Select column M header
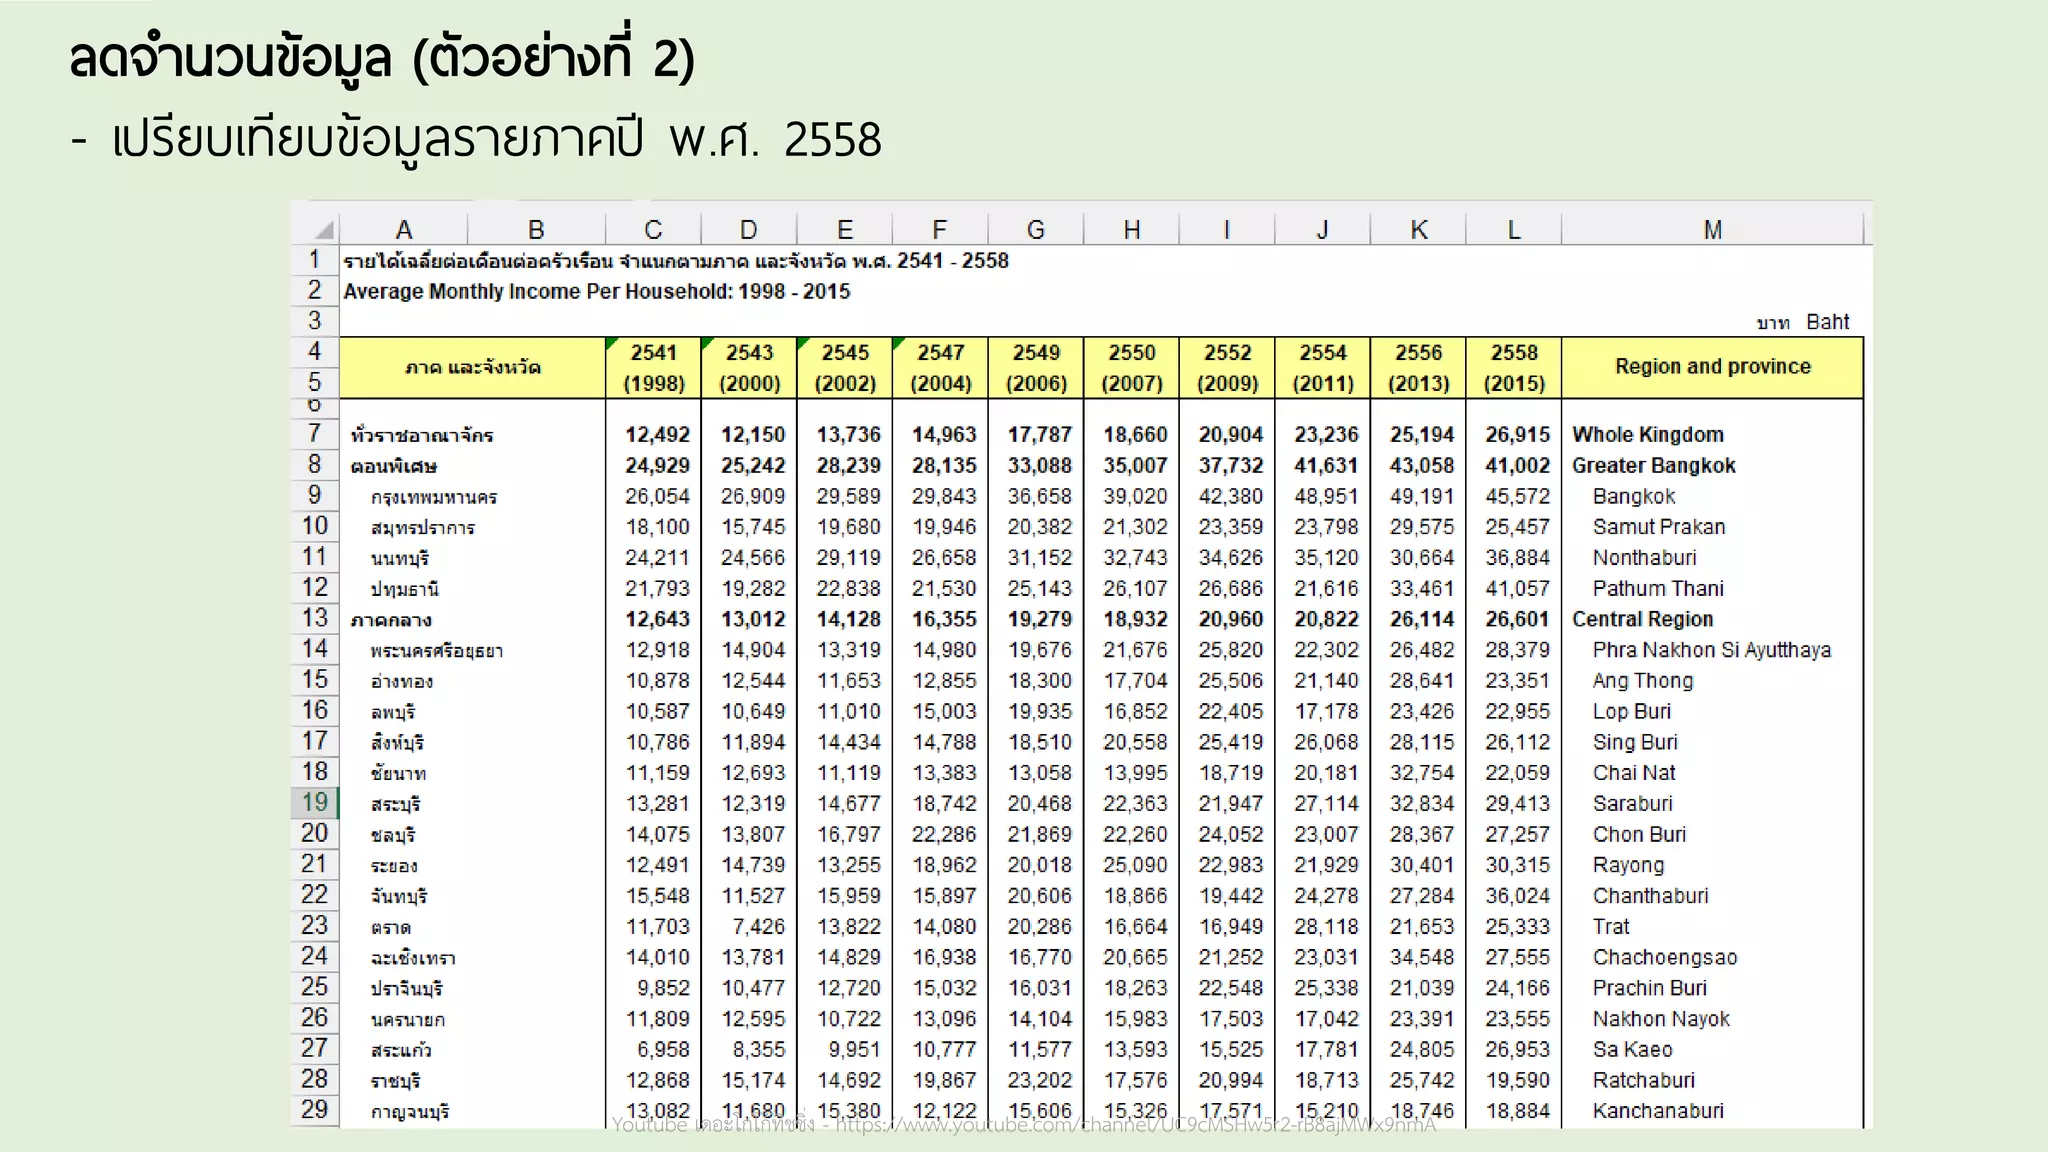The height and width of the screenshot is (1152, 2048). click(1712, 230)
